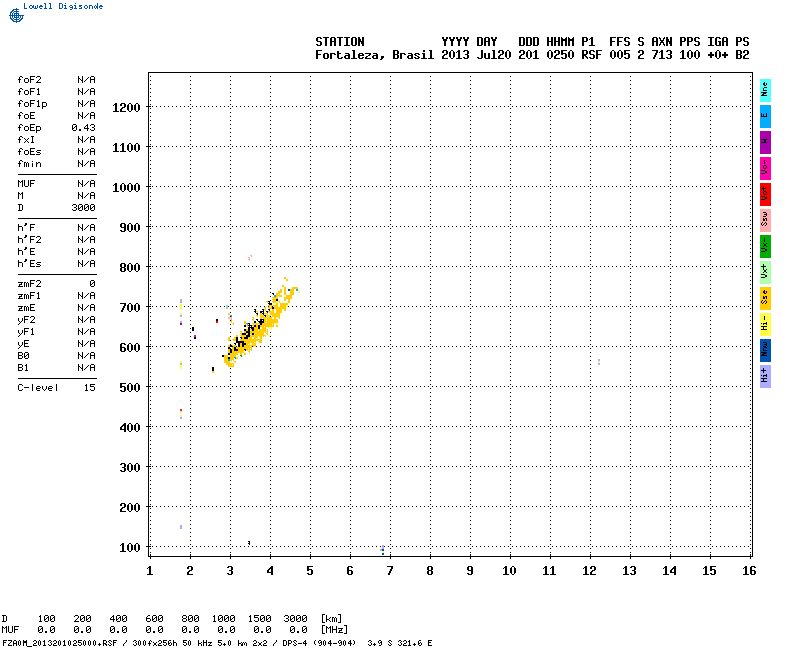
Task: Select the orange SSE legend swatch
Action: [765, 298]
